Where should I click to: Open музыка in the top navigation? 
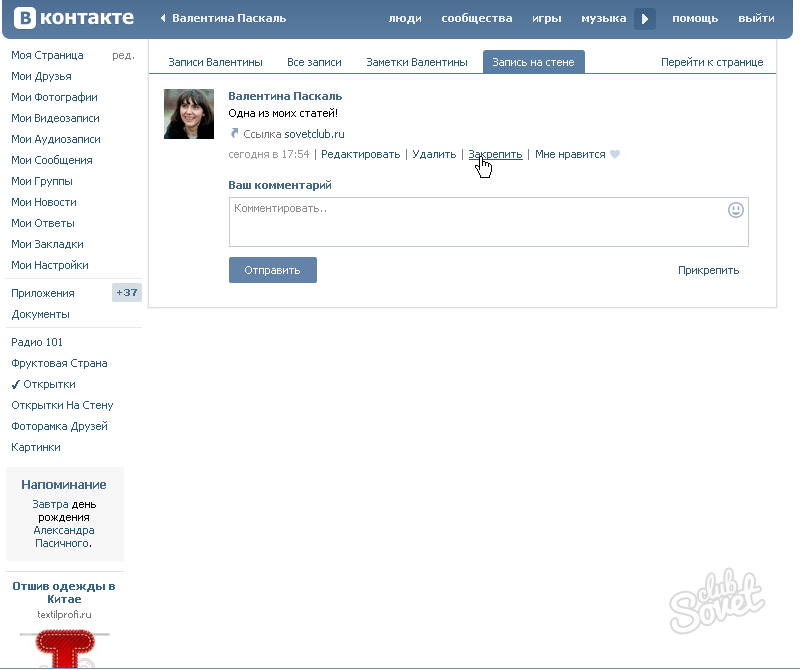(603, 18)
